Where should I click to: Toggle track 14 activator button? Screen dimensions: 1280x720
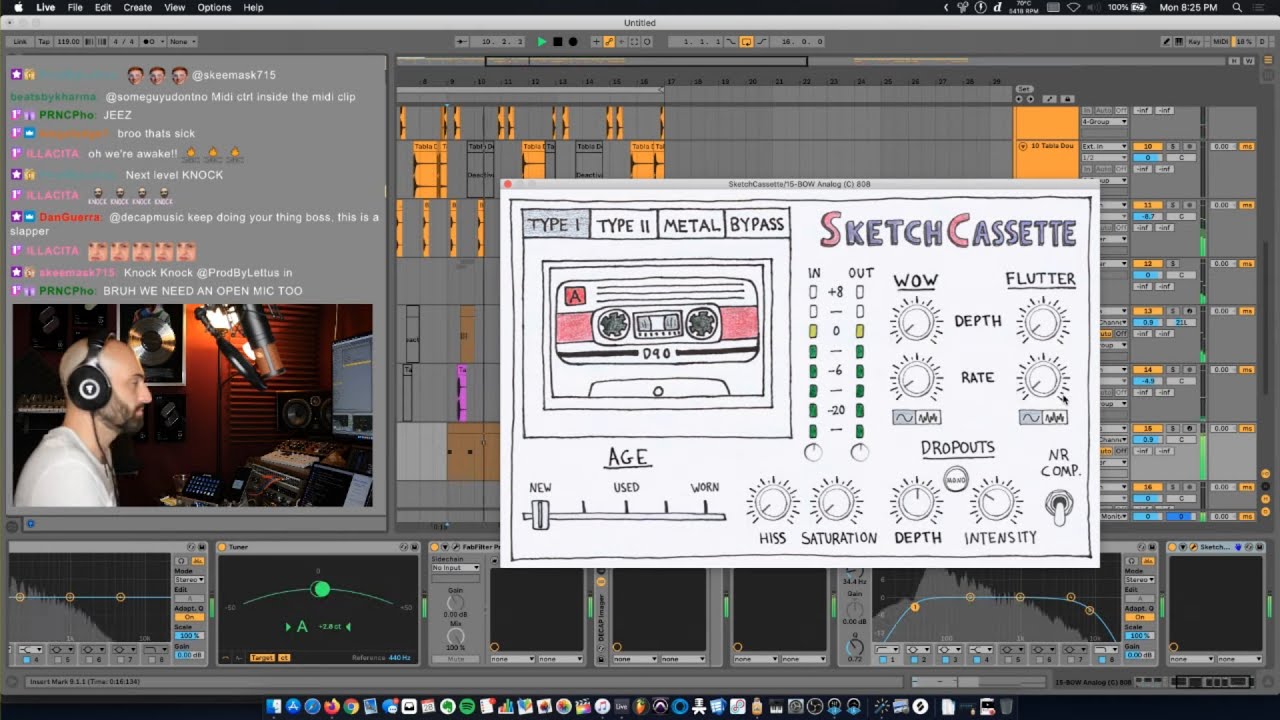pos(1148,370)
